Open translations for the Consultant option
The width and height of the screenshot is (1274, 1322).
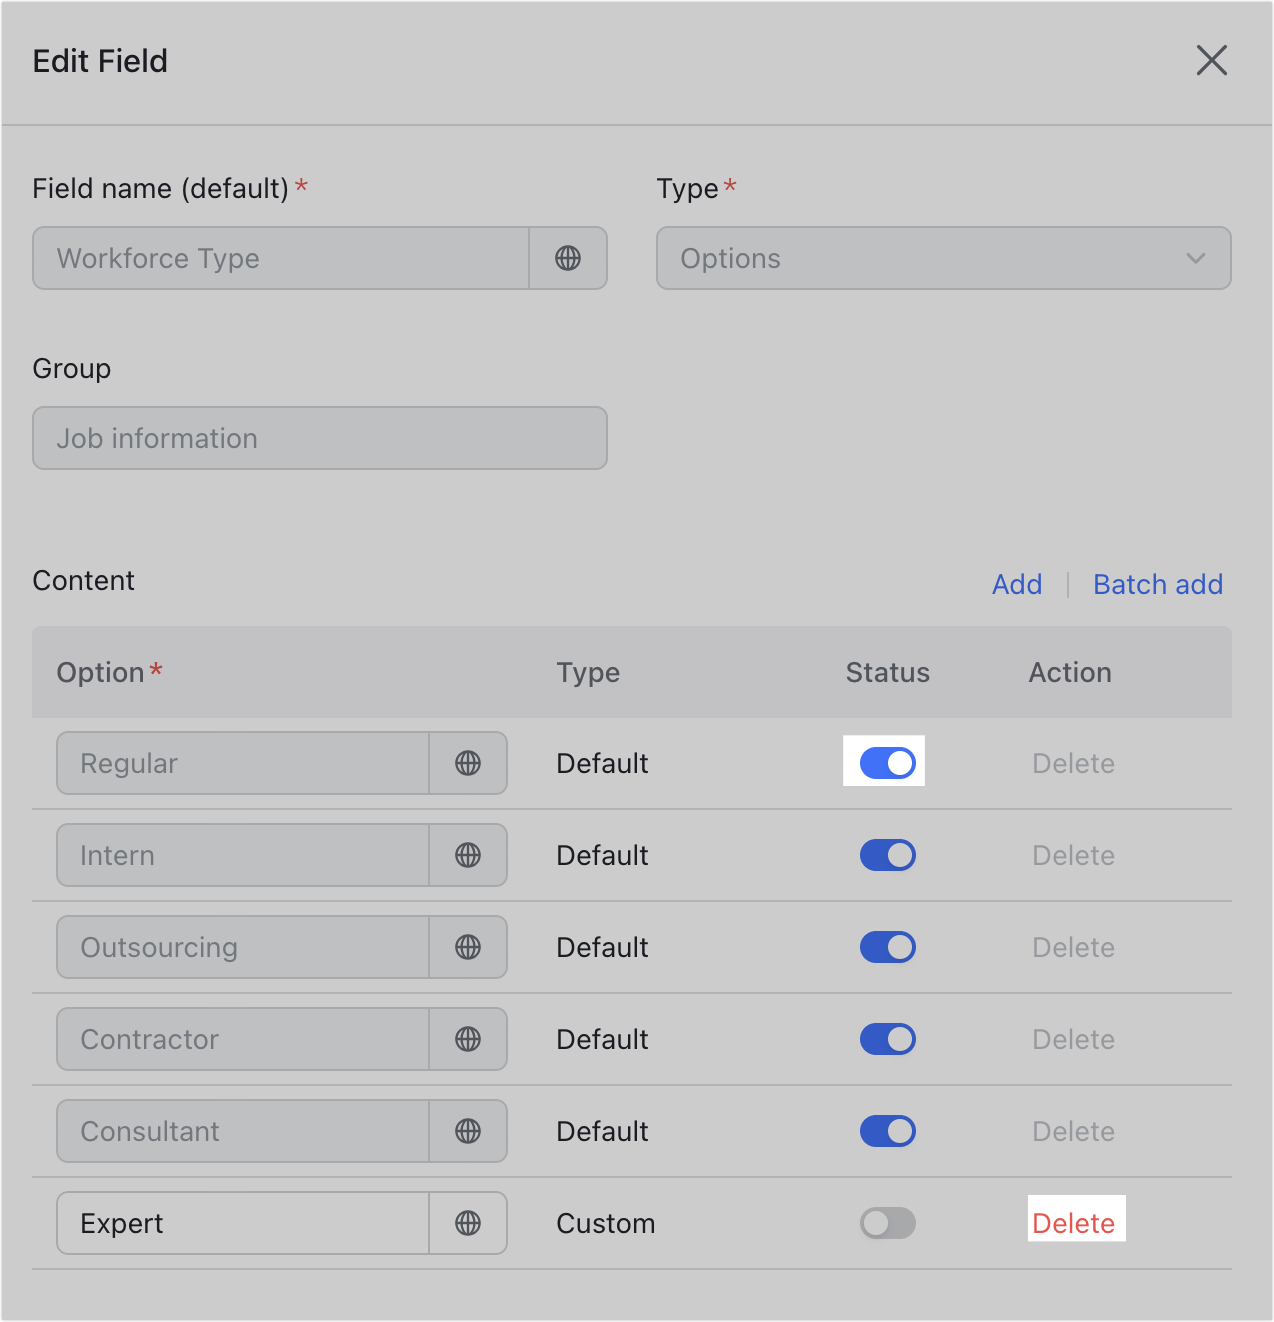467,1131
